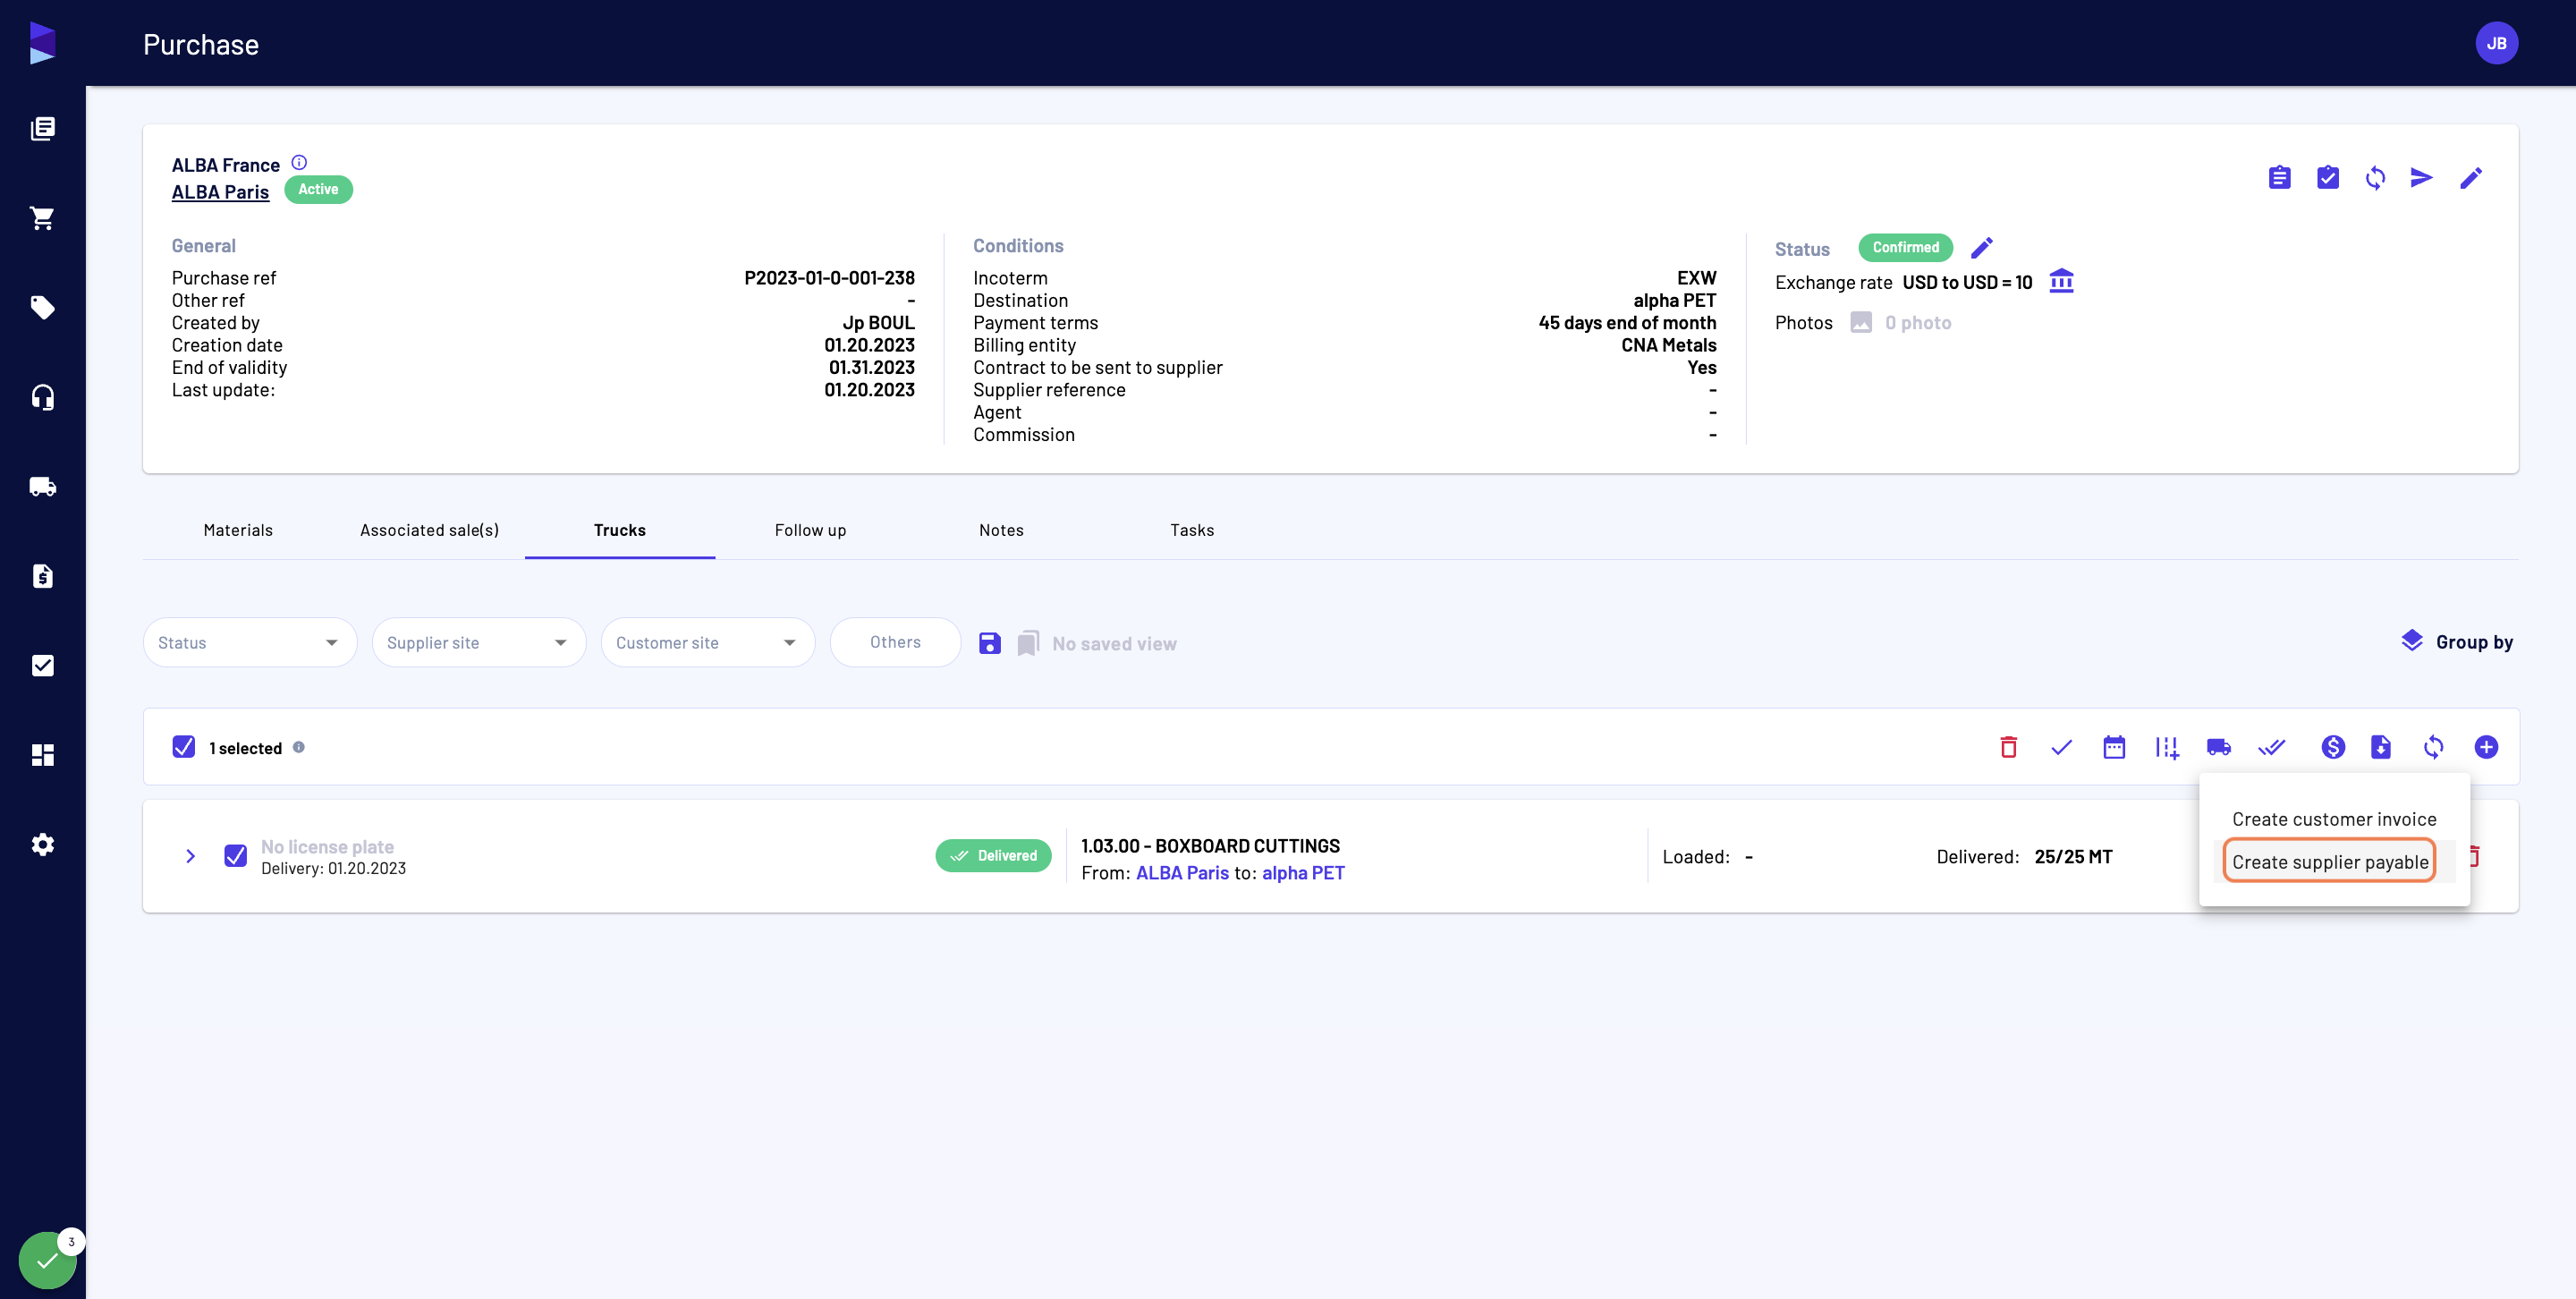
Task: Select Create customer invoice menu entry
Action: tap(2334, 819)
